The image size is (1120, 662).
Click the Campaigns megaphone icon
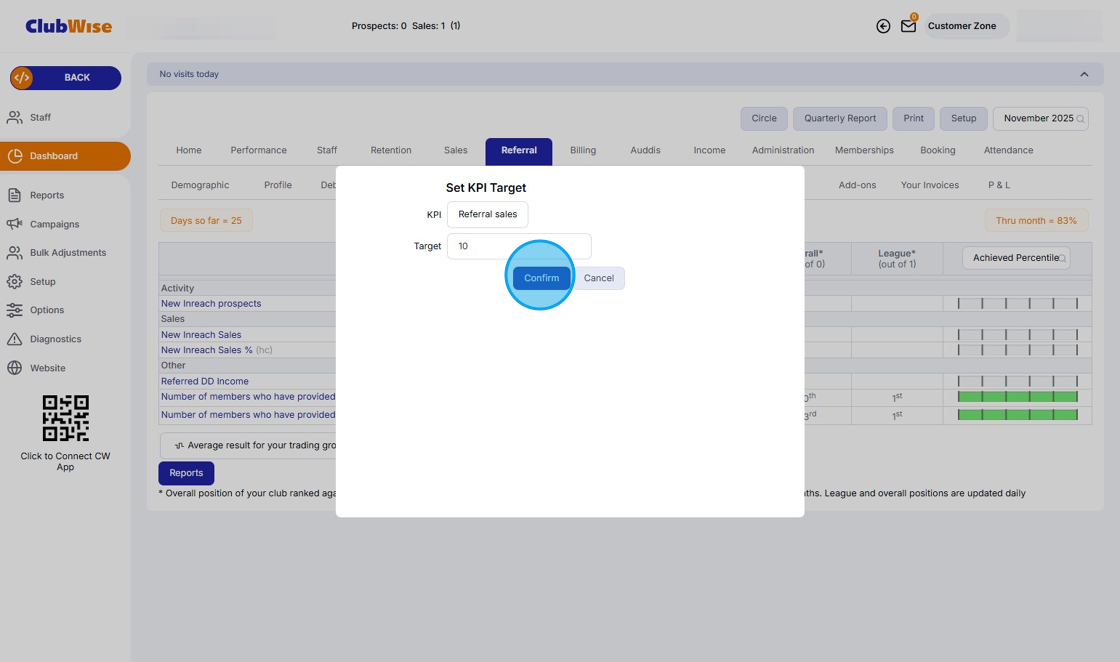(x=14, y=224)
